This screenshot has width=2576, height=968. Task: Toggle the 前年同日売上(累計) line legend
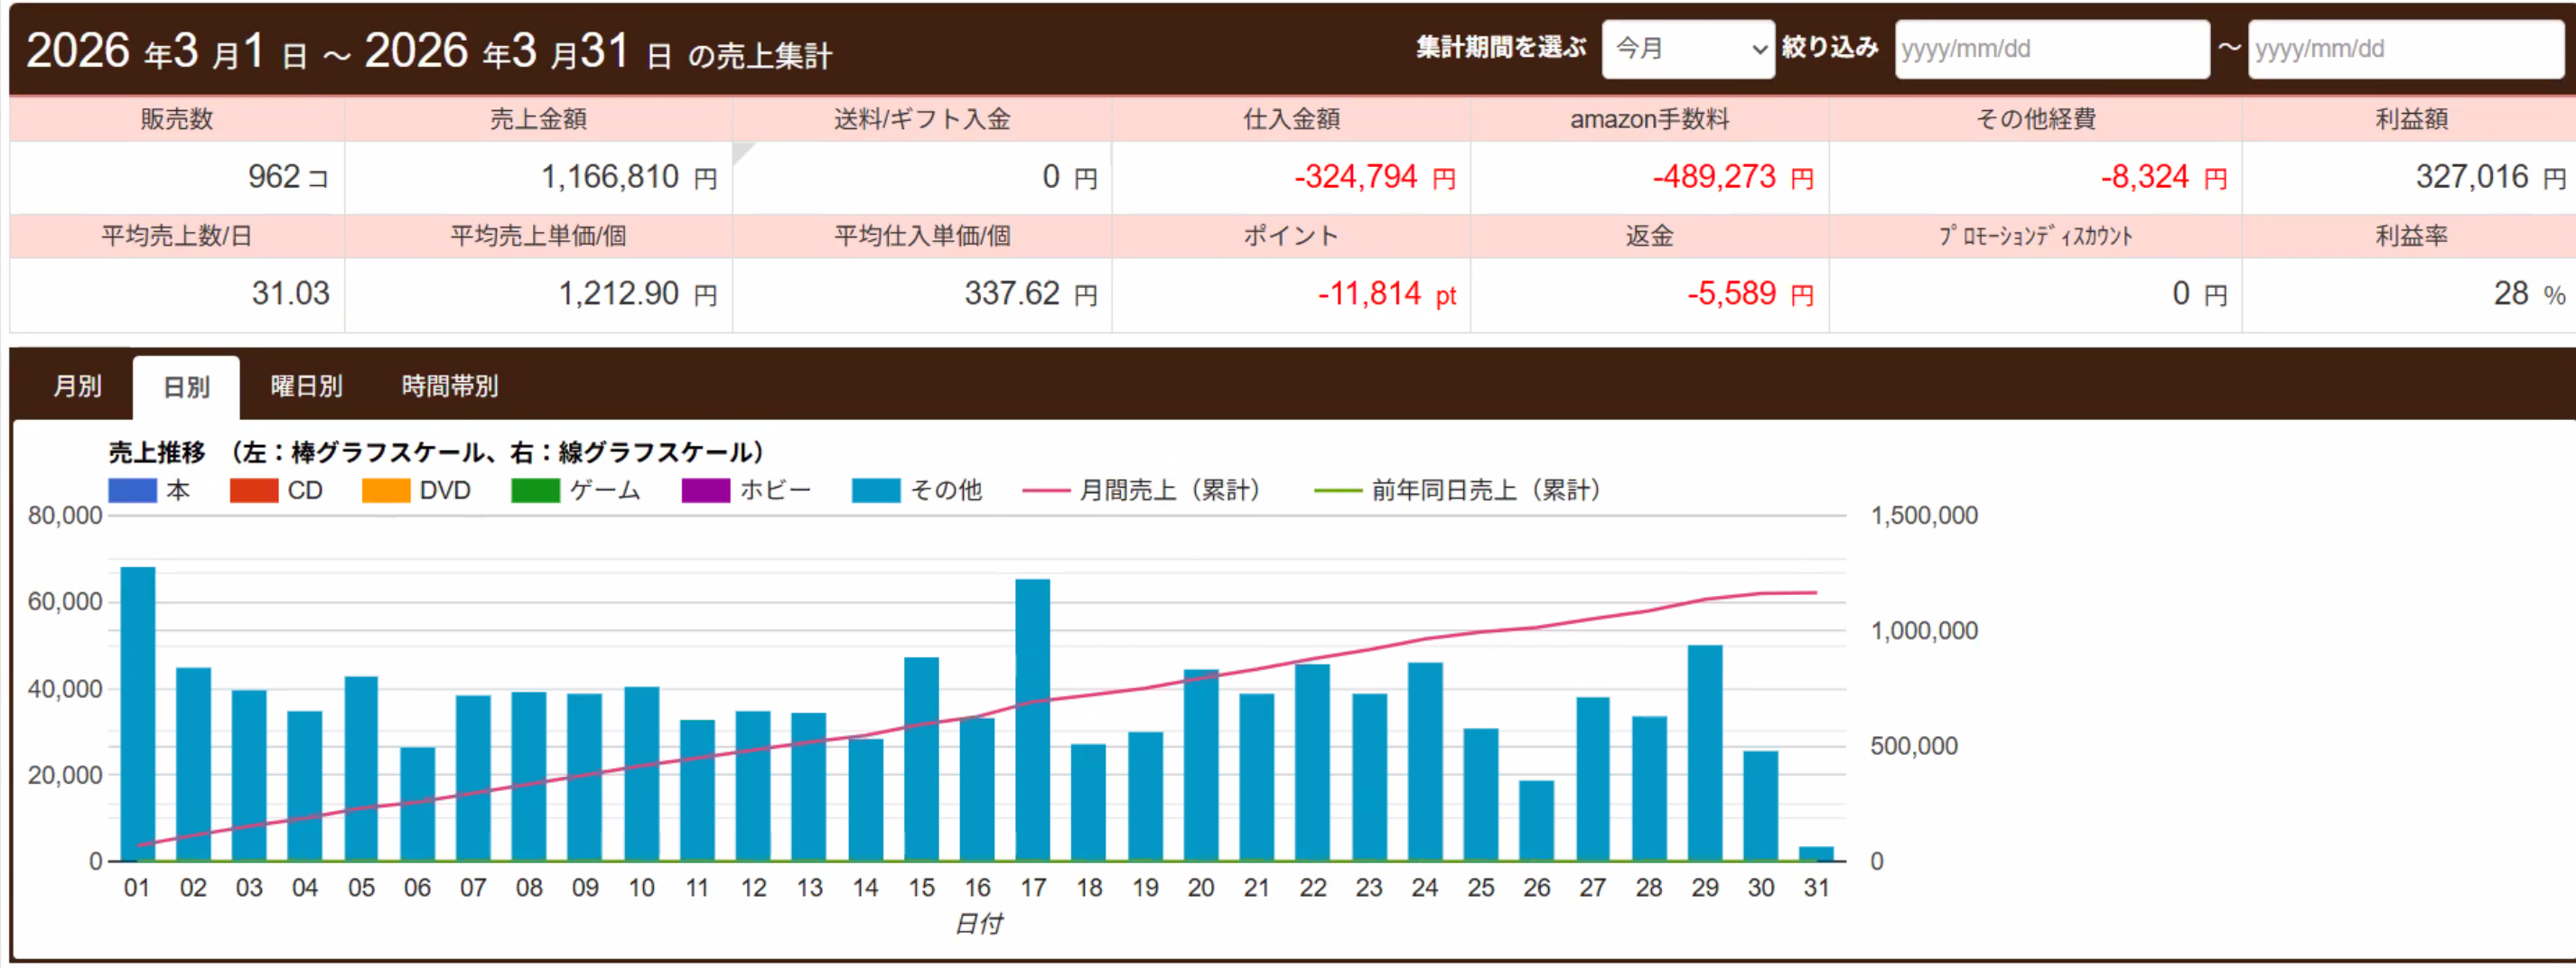[x=1338, y=490]
